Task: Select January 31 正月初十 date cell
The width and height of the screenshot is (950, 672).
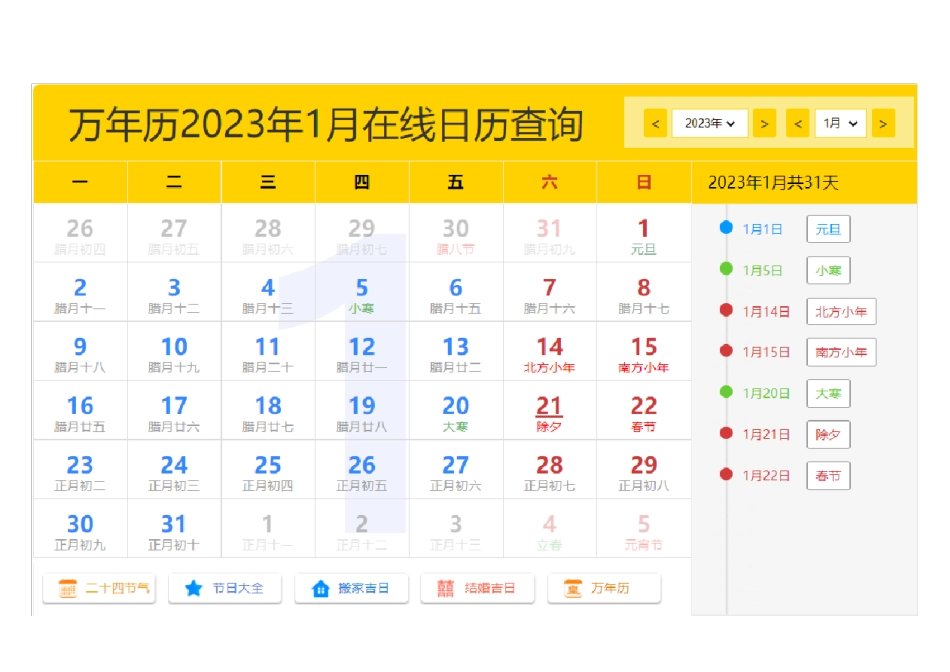Action: click(x=174, y=529)
